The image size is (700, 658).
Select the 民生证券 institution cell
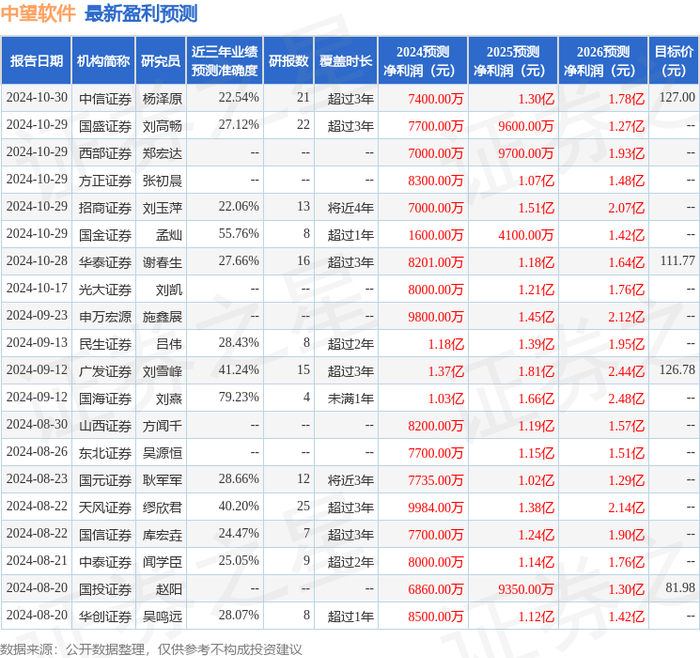[105, 344]
